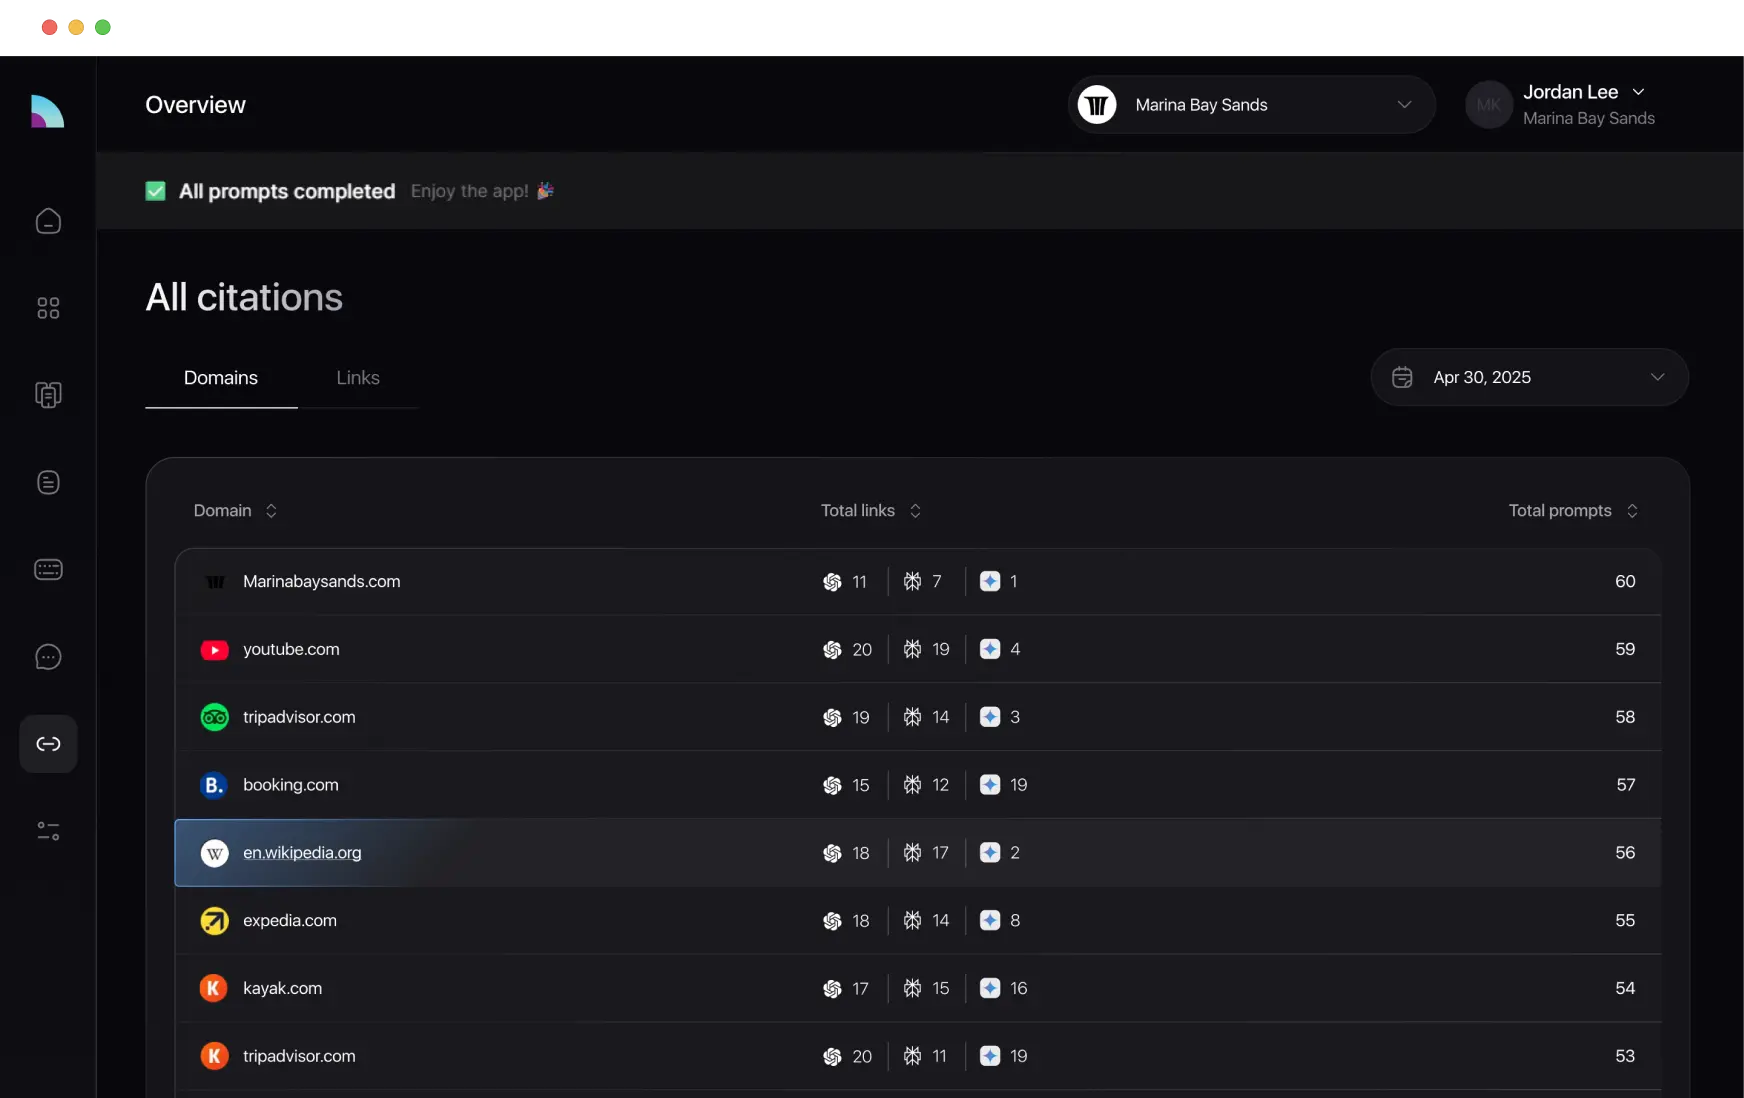Open the Apr 30, 2025 date dropdown
The width and height of the screenshot is (1744, 1098).
pos(1529,377)
